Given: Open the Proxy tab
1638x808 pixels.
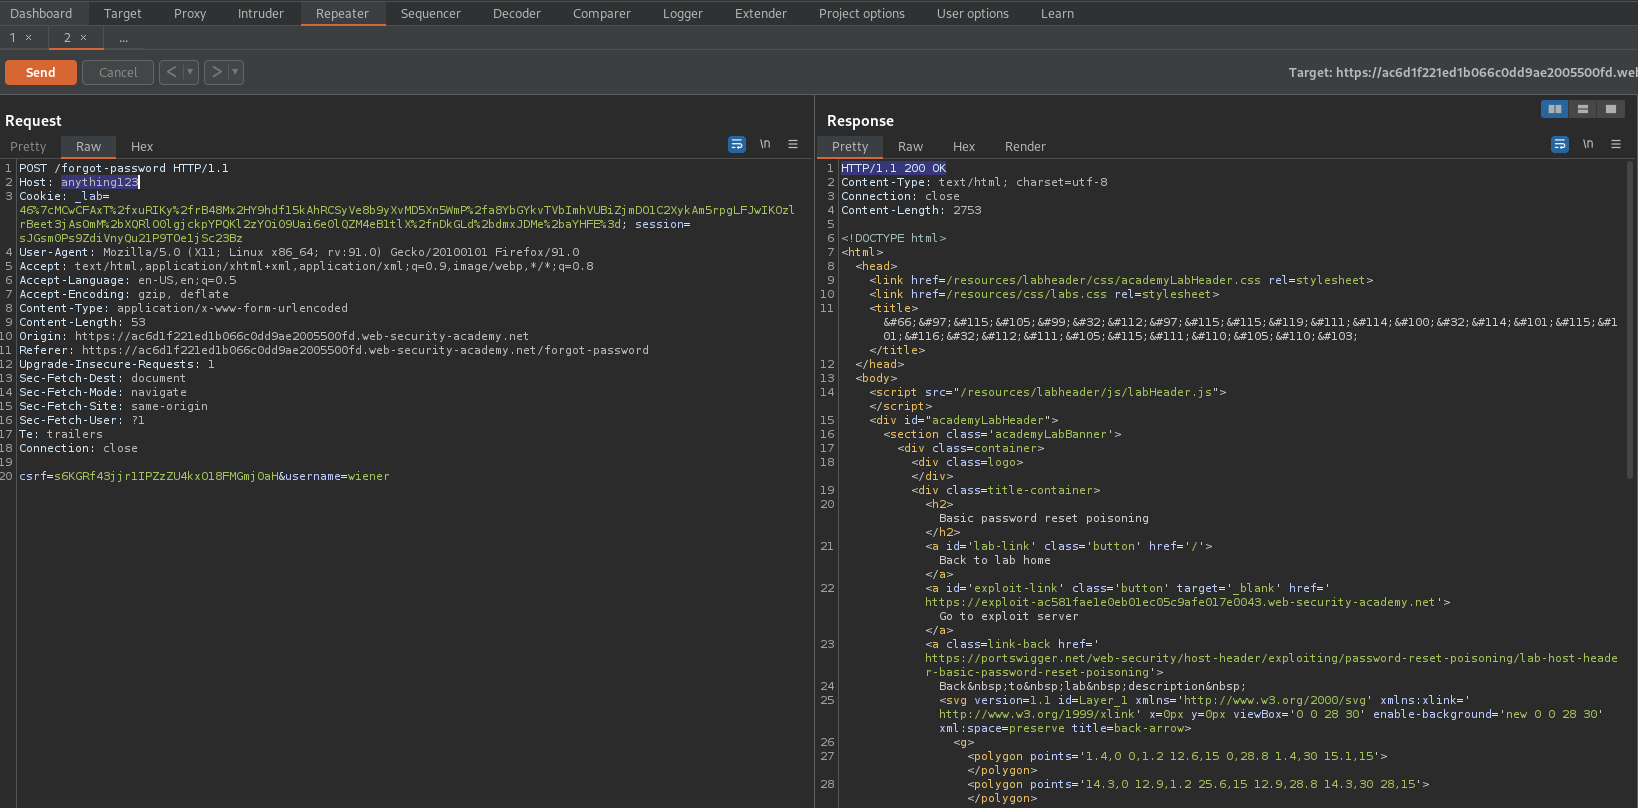Looking at the screenshot, I should click(190, 13).
